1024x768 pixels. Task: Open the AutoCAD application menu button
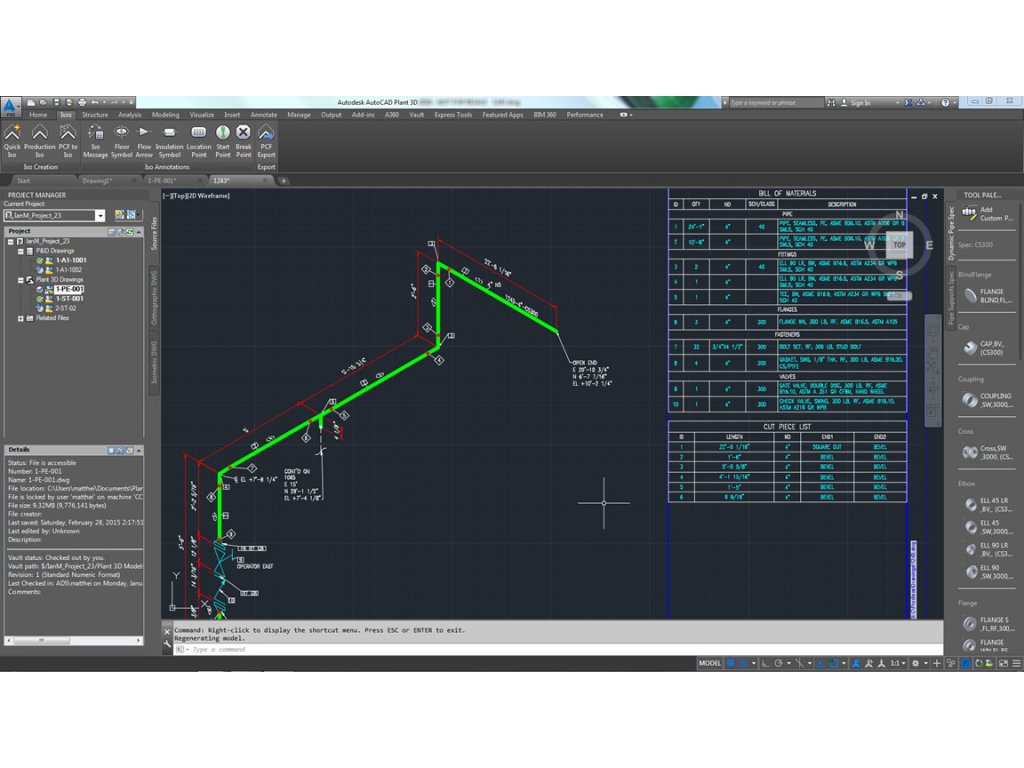10,106
